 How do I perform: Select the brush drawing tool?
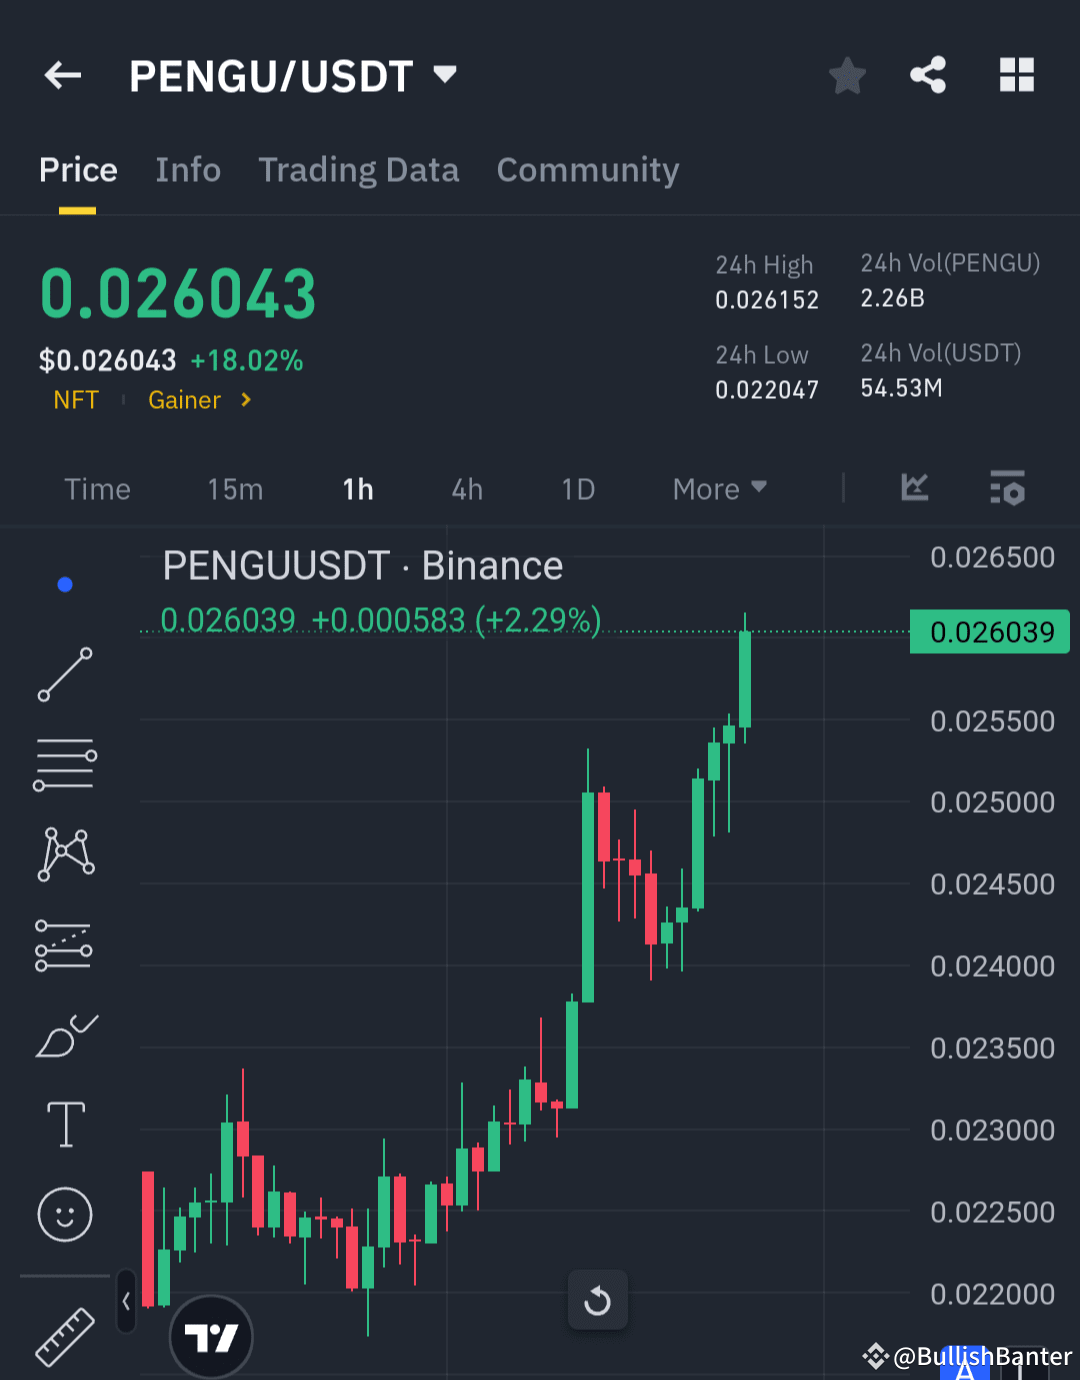64,1037
